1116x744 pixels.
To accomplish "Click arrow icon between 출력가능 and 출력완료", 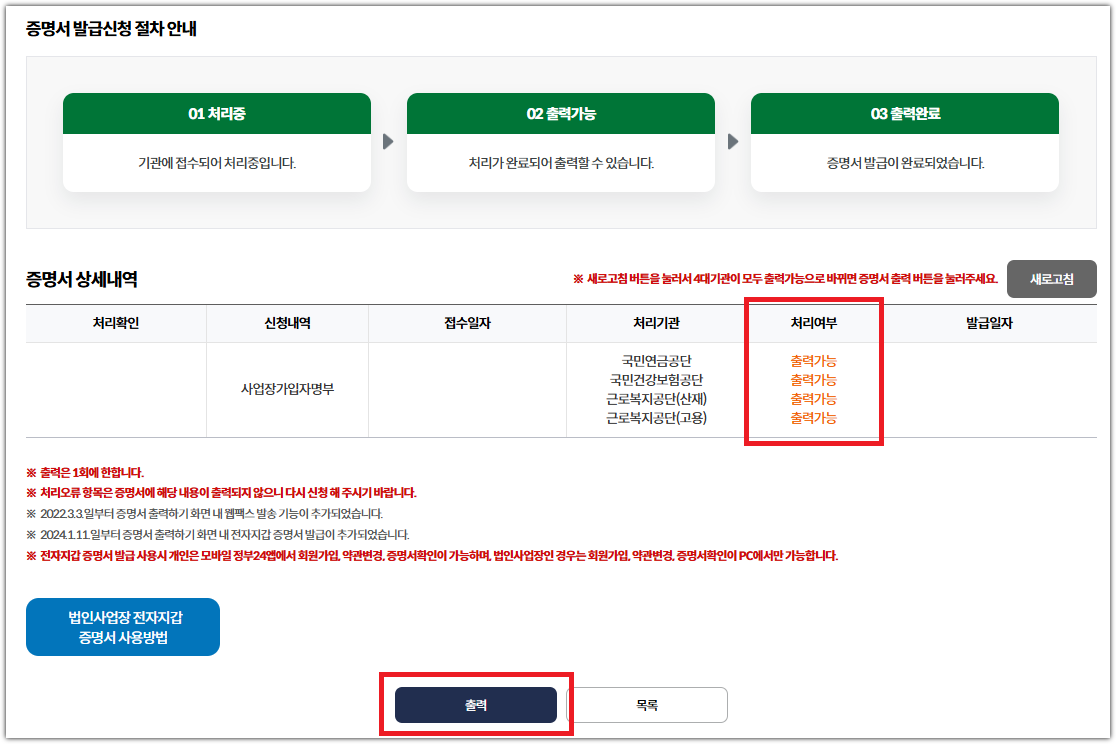I will point(733,142).
